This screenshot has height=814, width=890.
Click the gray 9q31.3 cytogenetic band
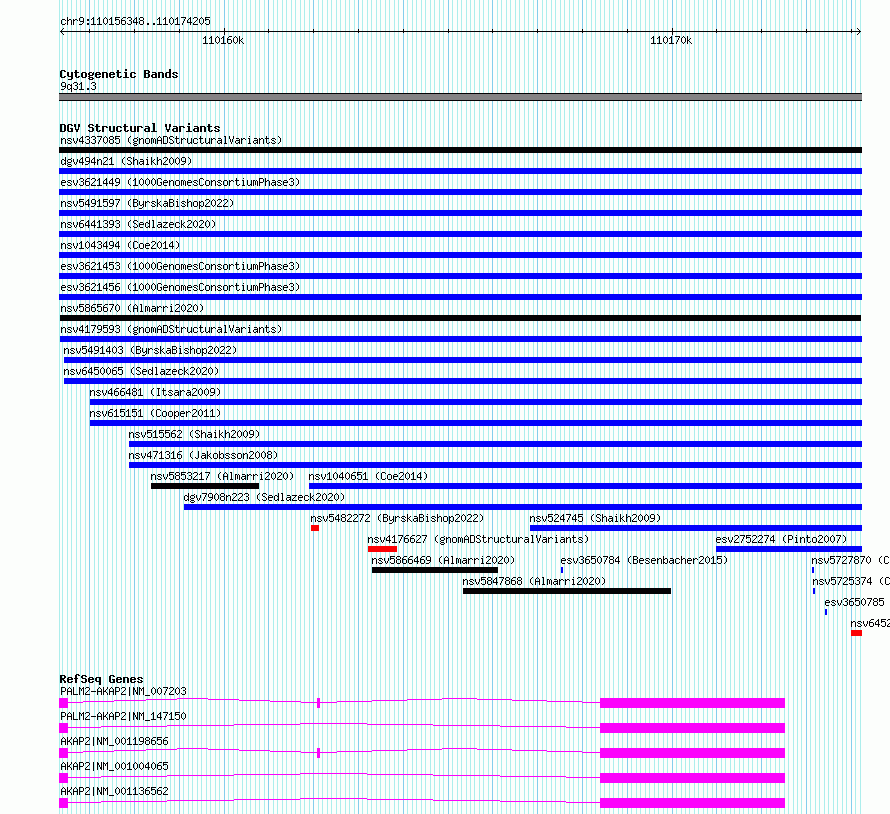click(x=460, y=97)
